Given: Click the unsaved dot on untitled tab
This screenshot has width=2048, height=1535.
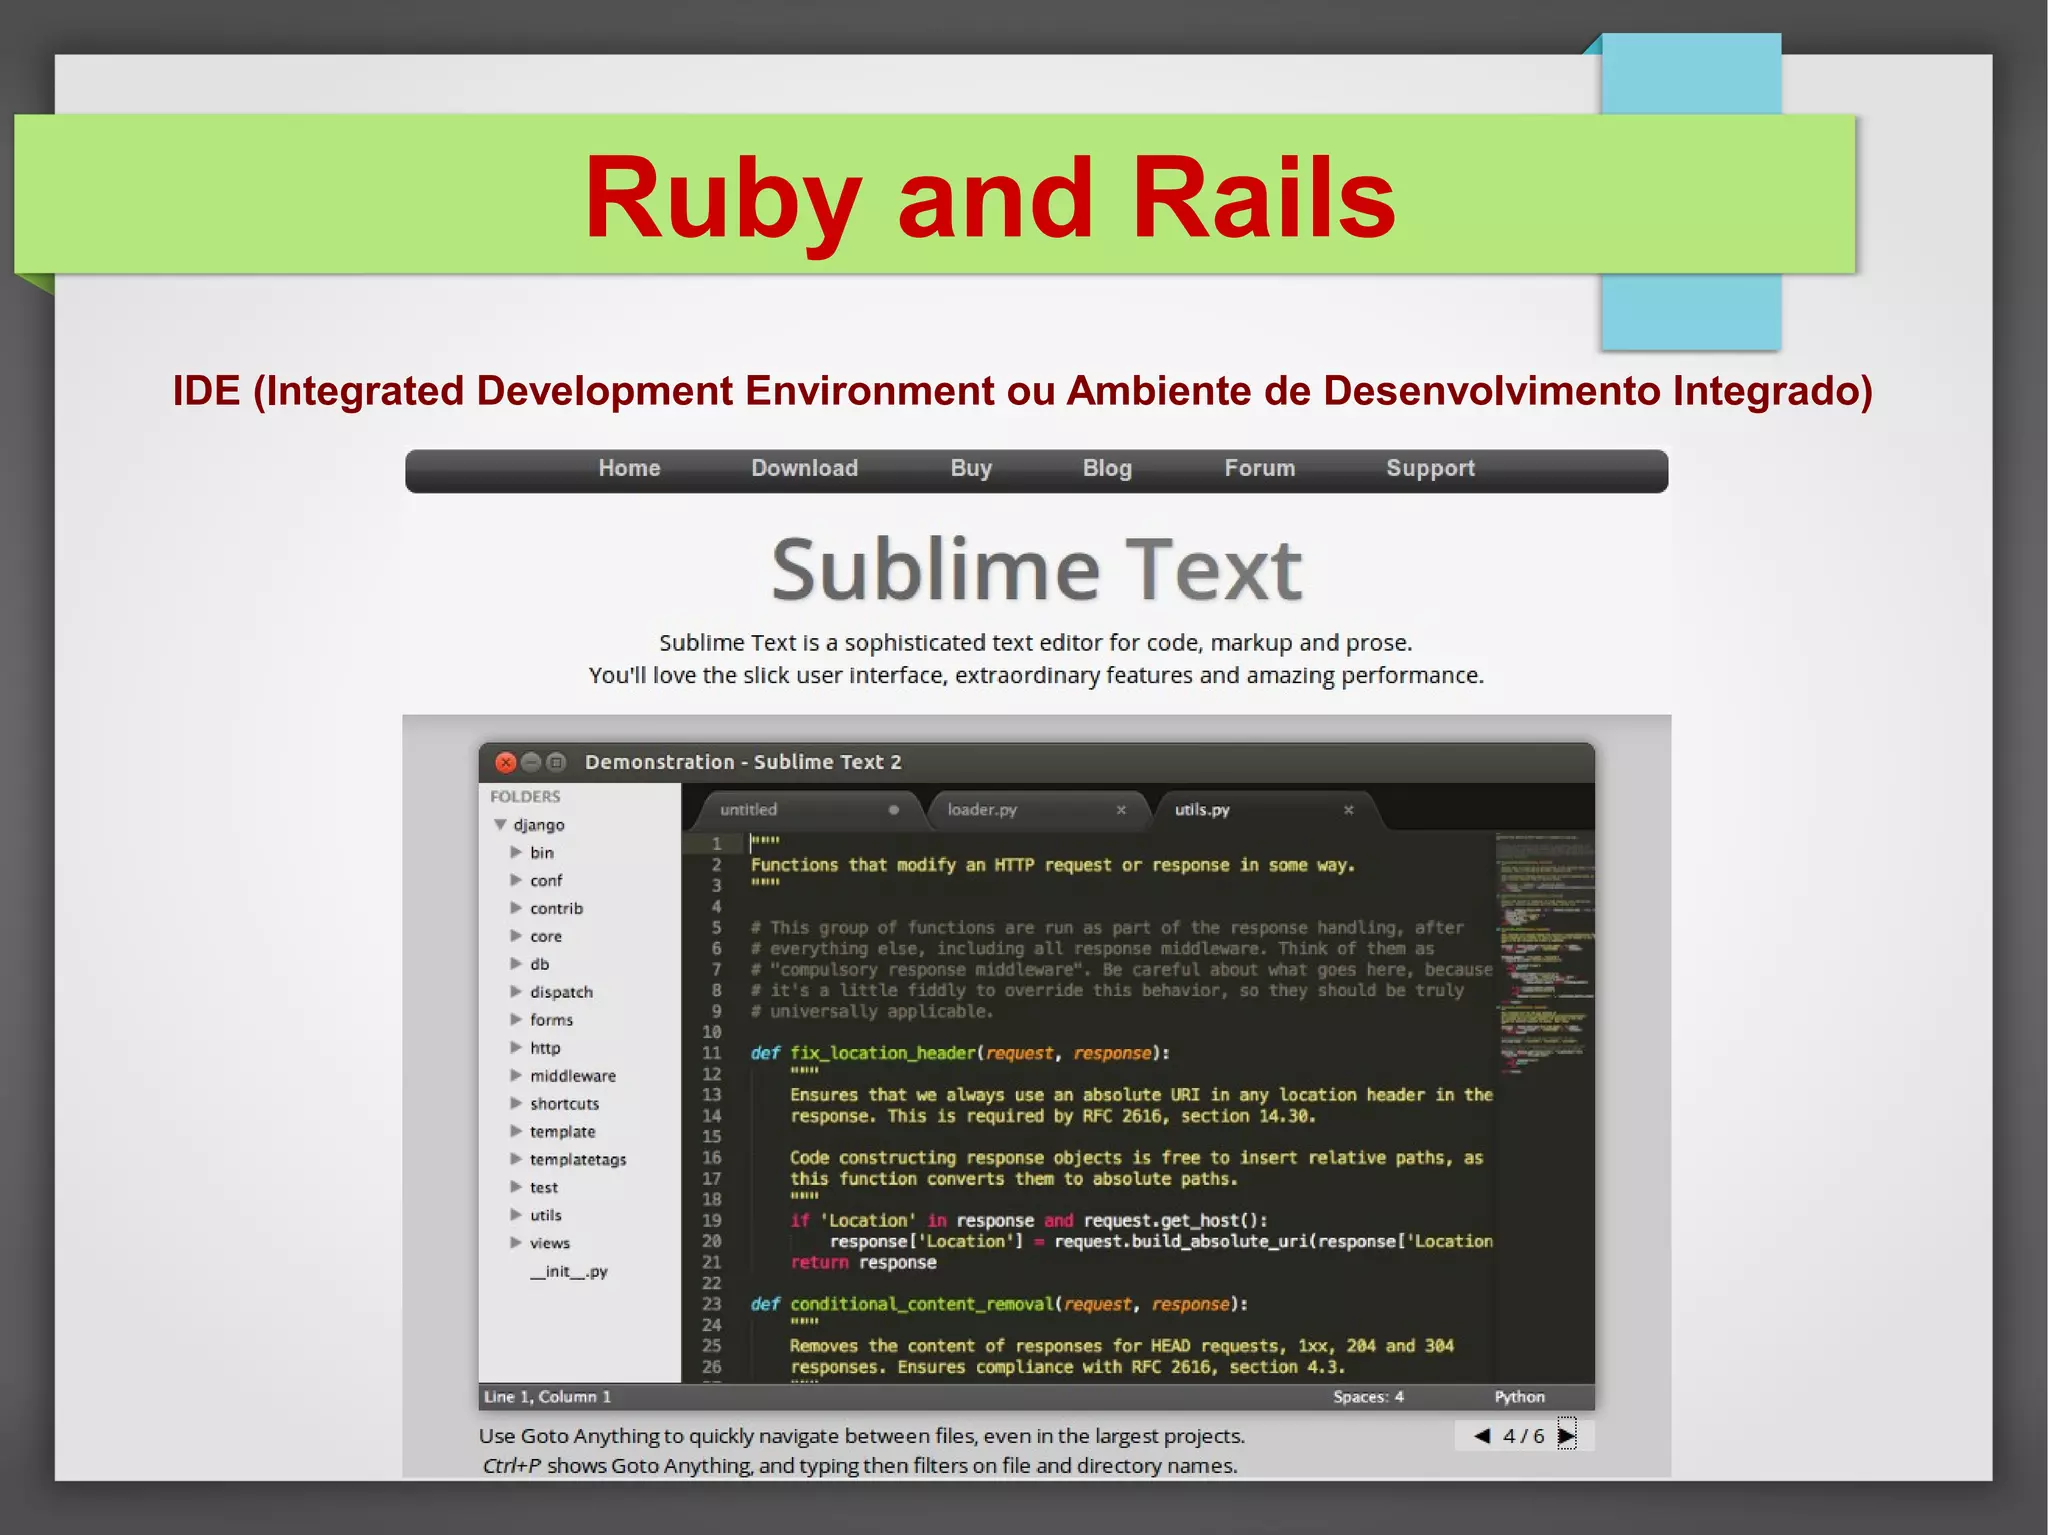Looking at the screenshot, I should pos(893,810).
